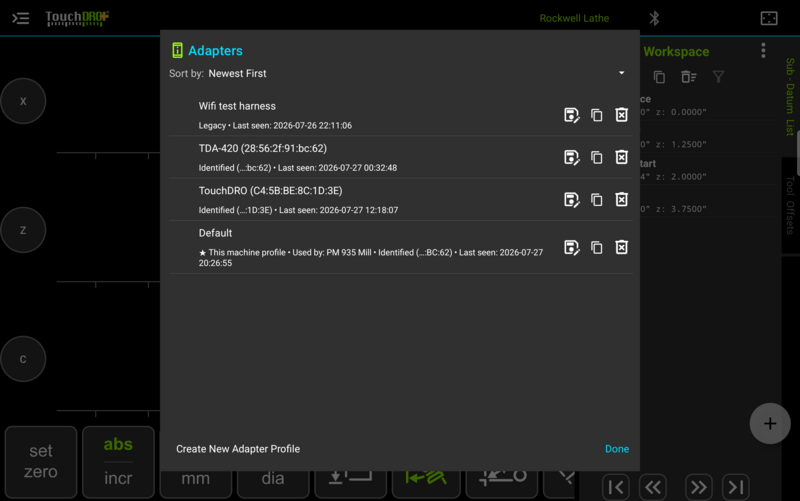Toggle abs/incr mode

[118, 462]
